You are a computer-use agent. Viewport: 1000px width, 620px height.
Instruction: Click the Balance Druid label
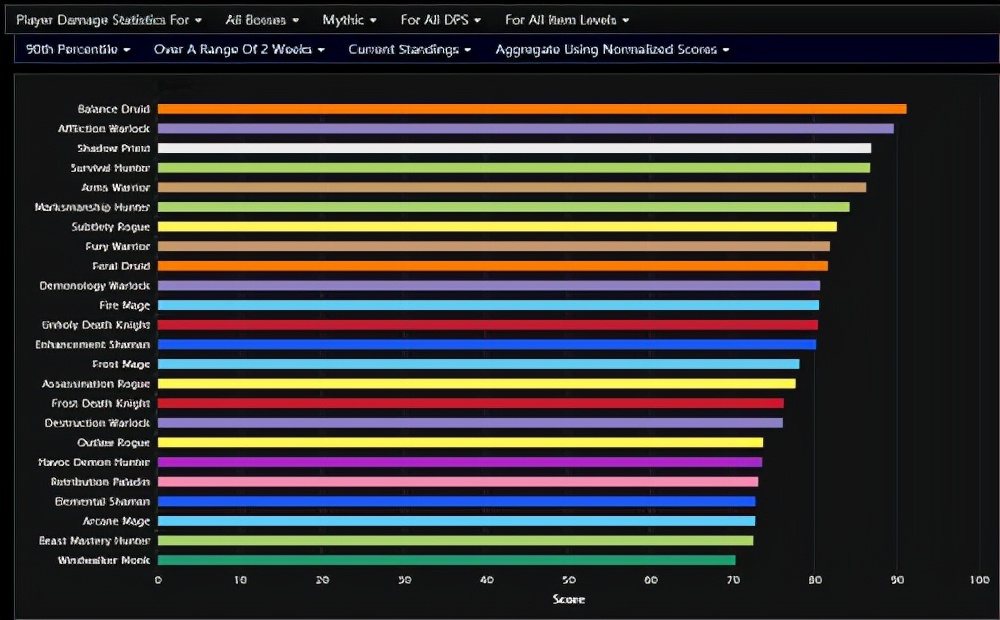pyautogui.click(x=114, y=109)
